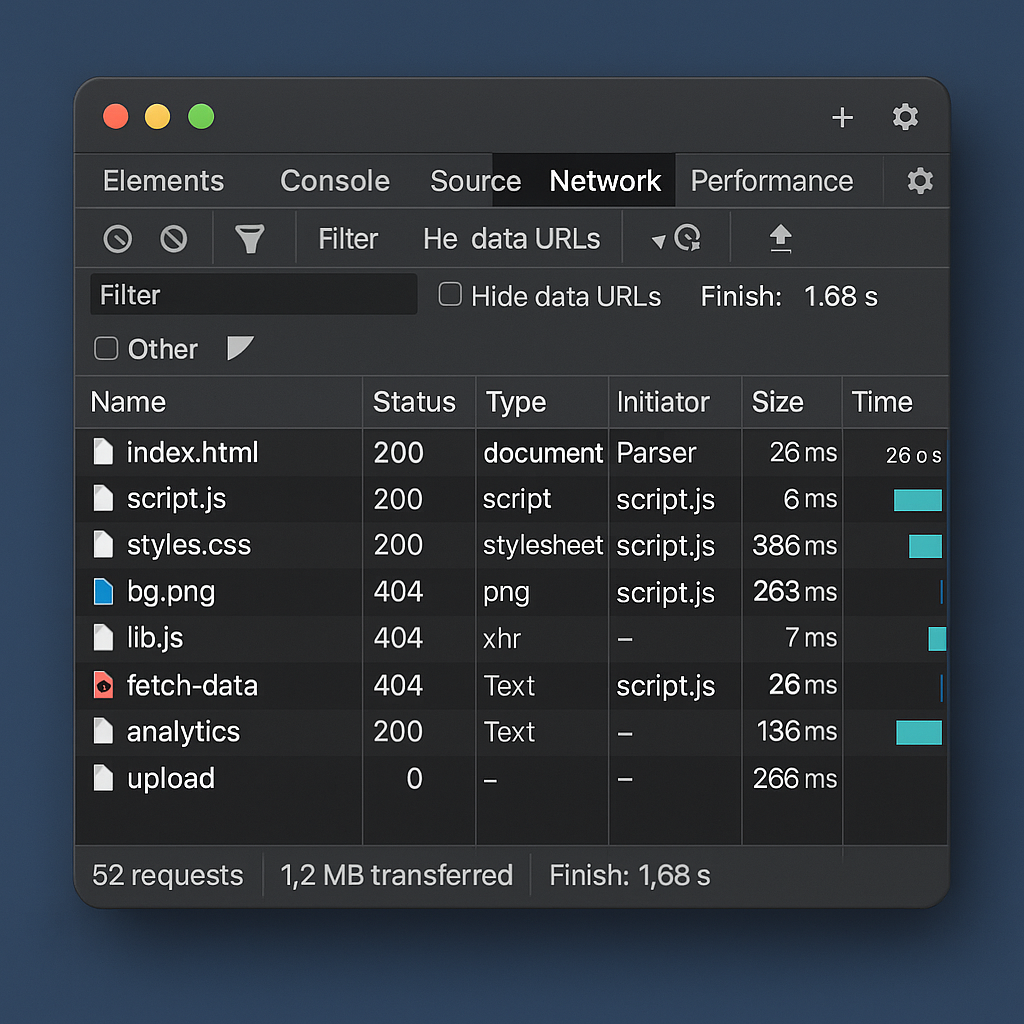Viewport: 1024px width, 1024px height.
Task: Toggle the flag marker near Other checkbox
Action: click(240, 347)
